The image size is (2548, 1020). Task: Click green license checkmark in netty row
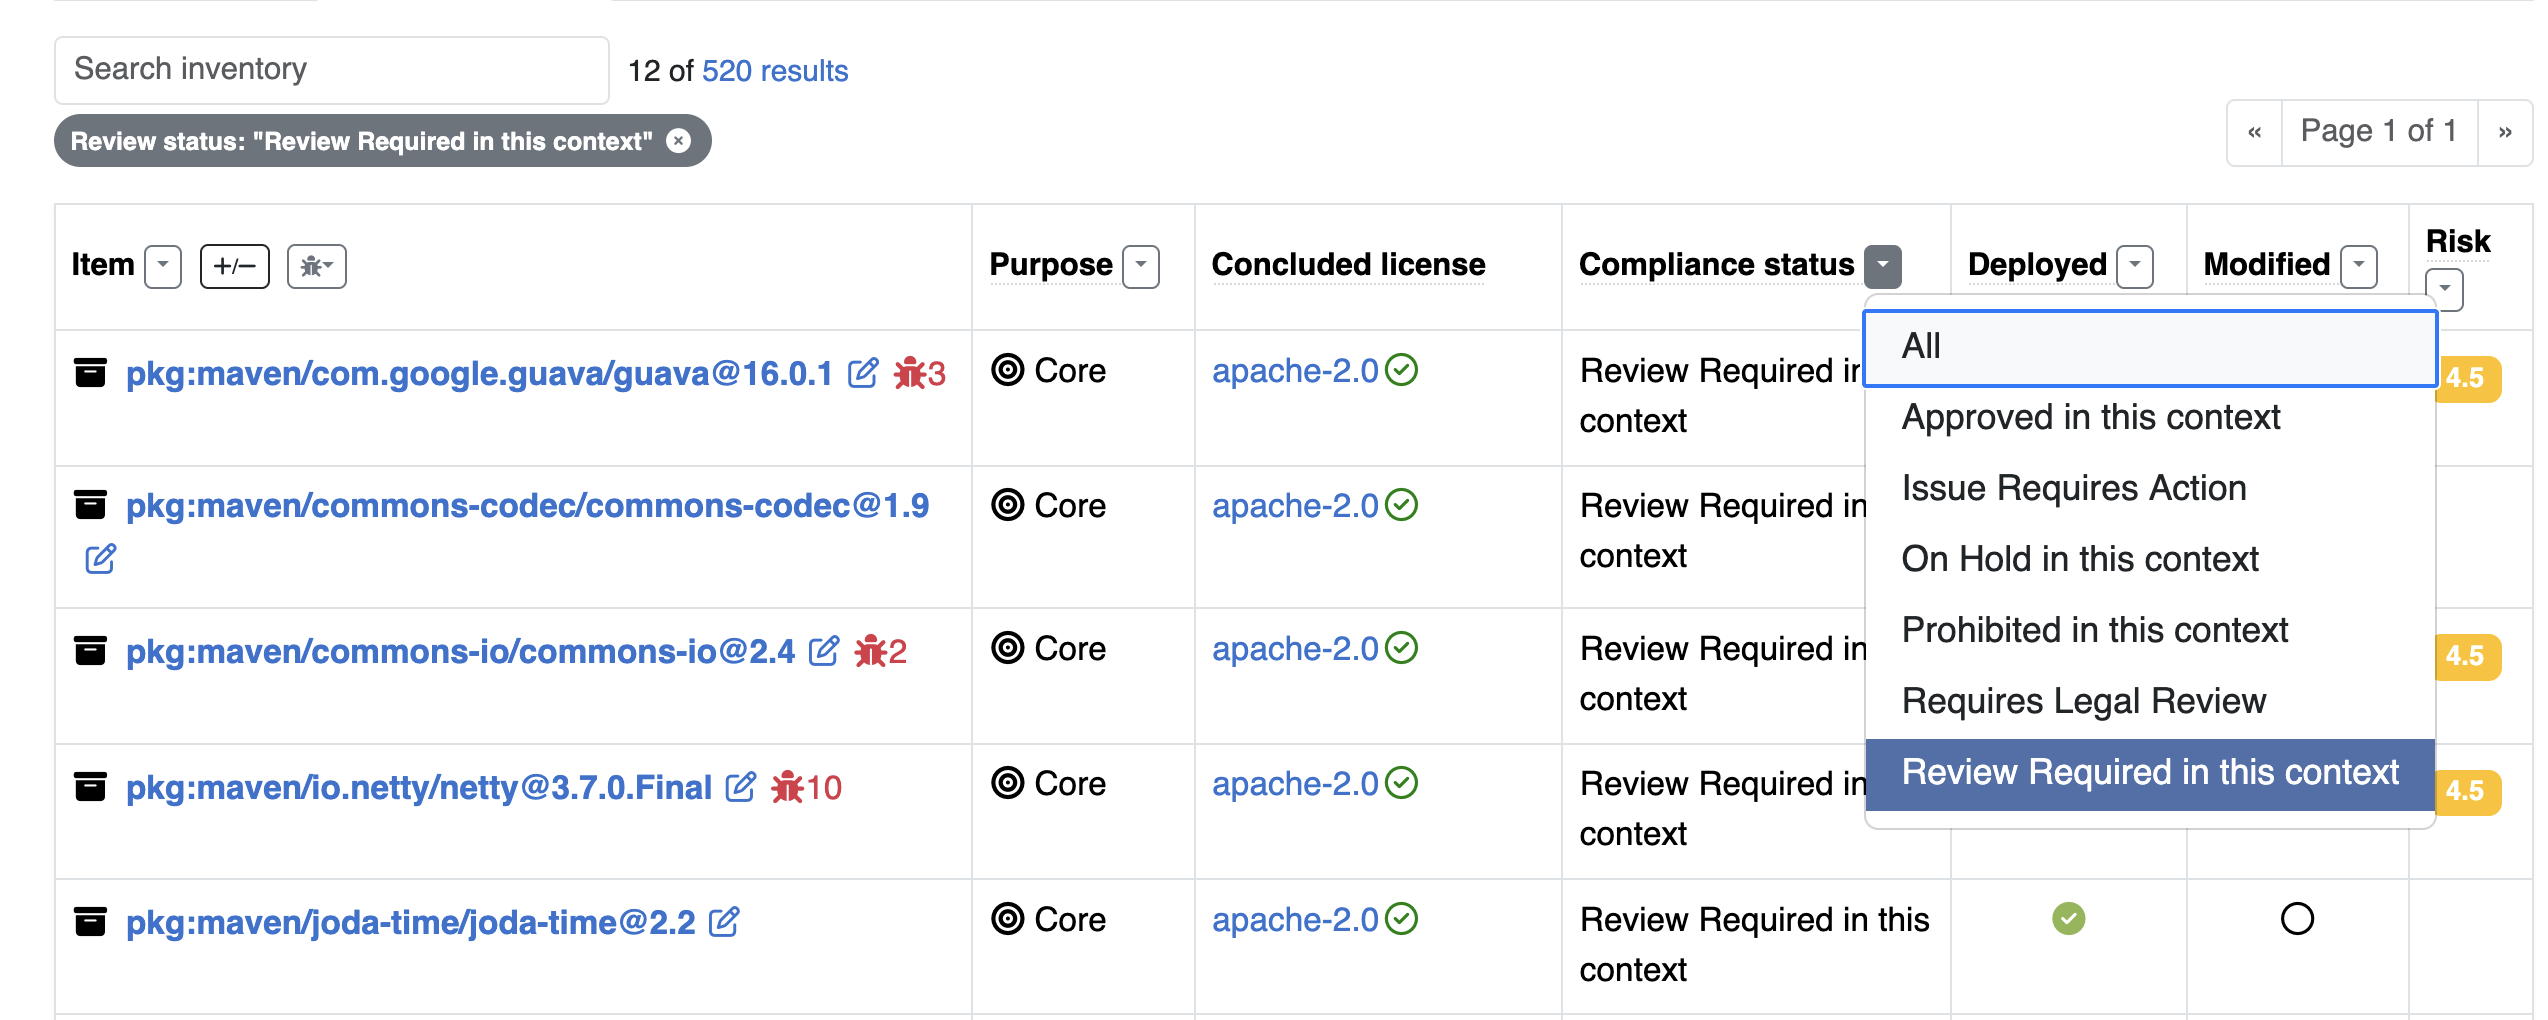1402,783
